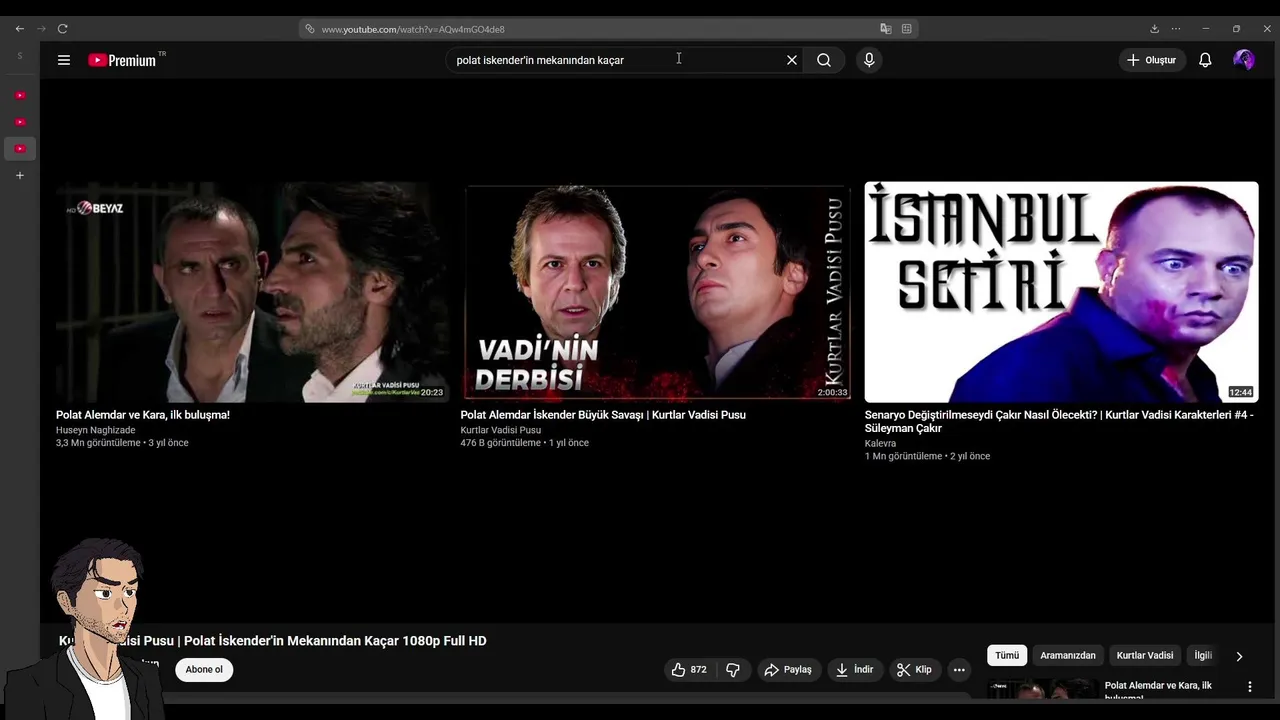Like the video with thumbs up 872
Screen dimensions: 1280x720
(x=689, y=670)
